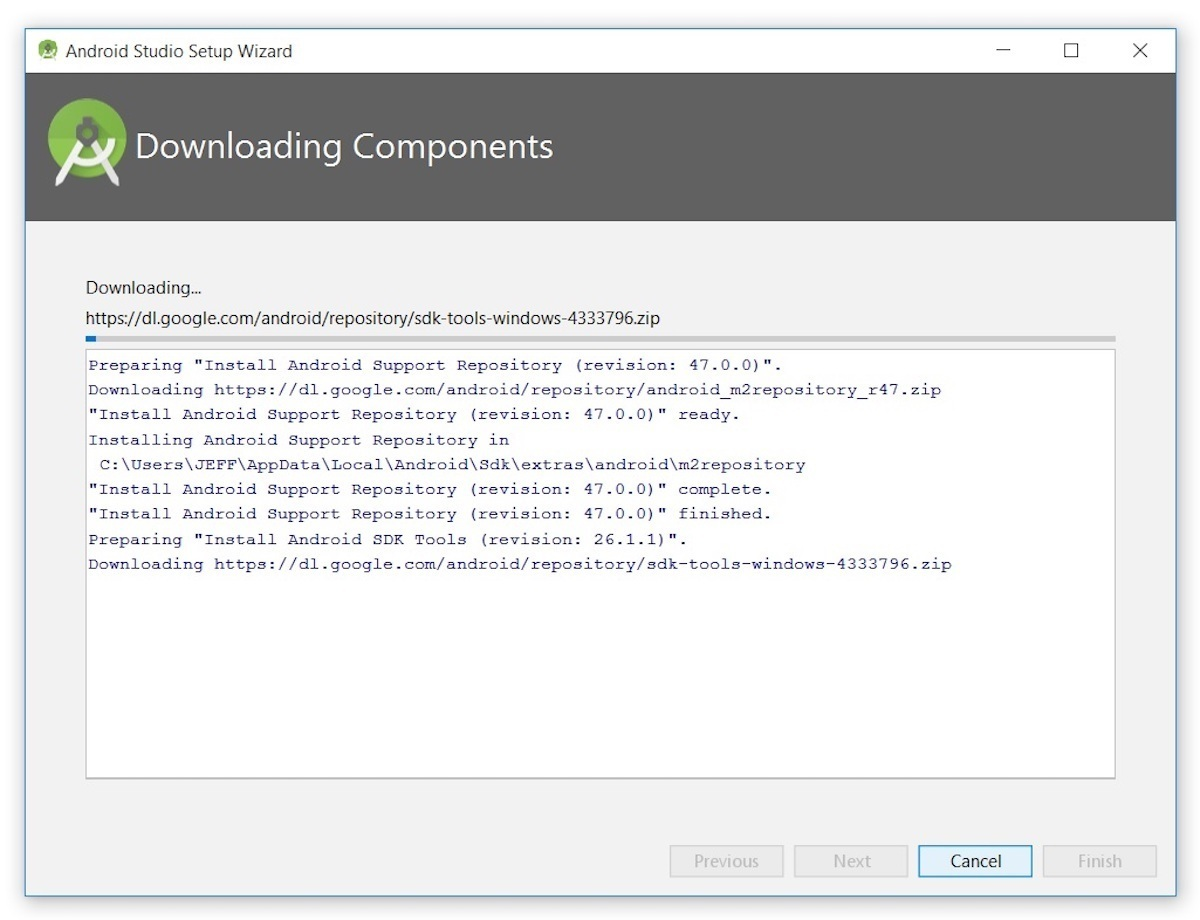Click the Android Studio logo in header
Viewport: 1200px width, 920px height.
coord(87,142)
